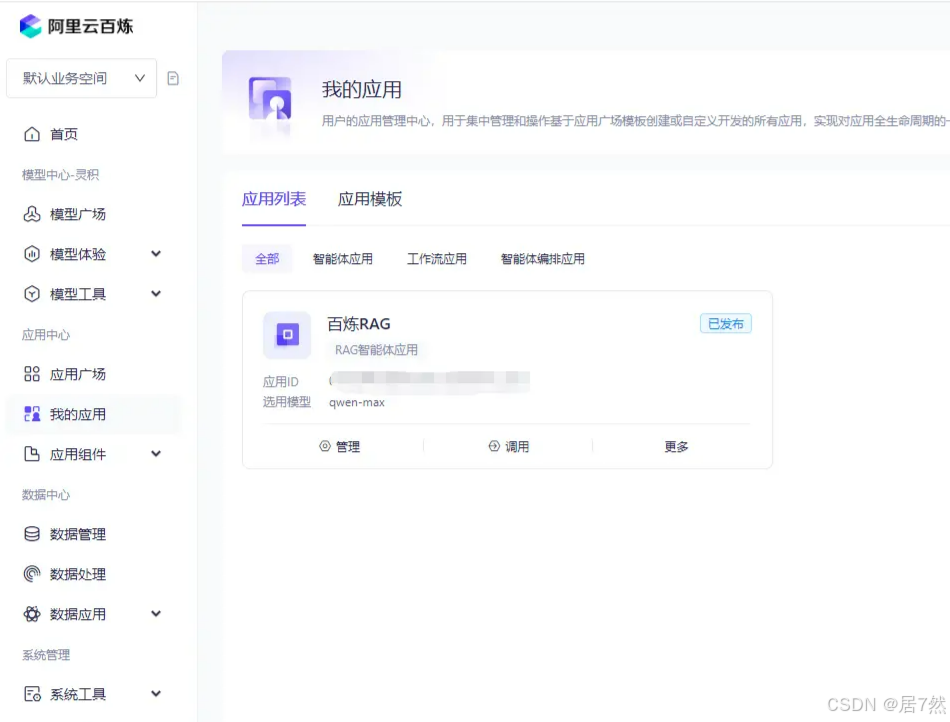Click the 我的应用 sidebar icon
Screen dimensions: 950x722
32,414
